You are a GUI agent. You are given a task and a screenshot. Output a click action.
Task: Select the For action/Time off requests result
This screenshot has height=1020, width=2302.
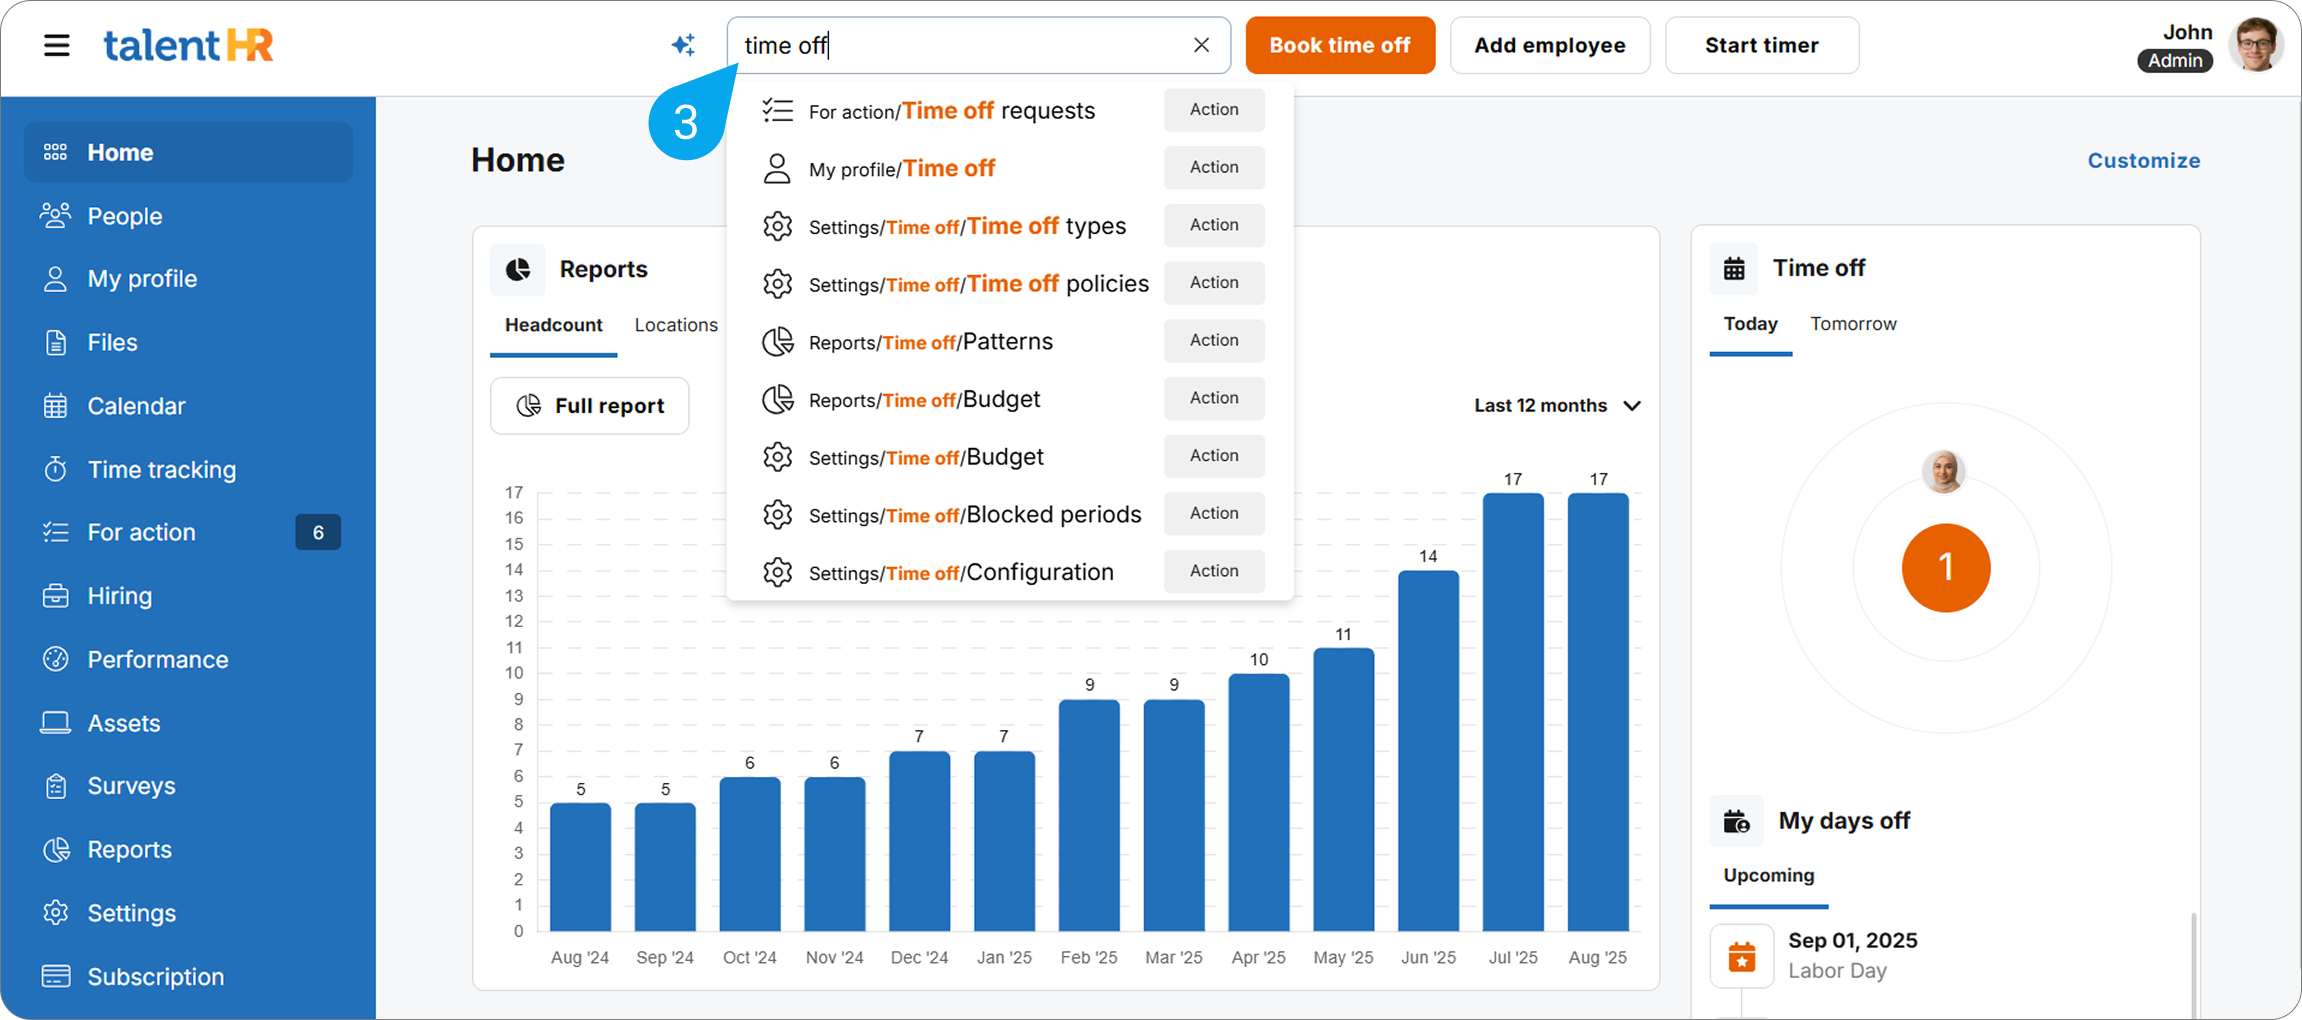click(x=950, y=110)
